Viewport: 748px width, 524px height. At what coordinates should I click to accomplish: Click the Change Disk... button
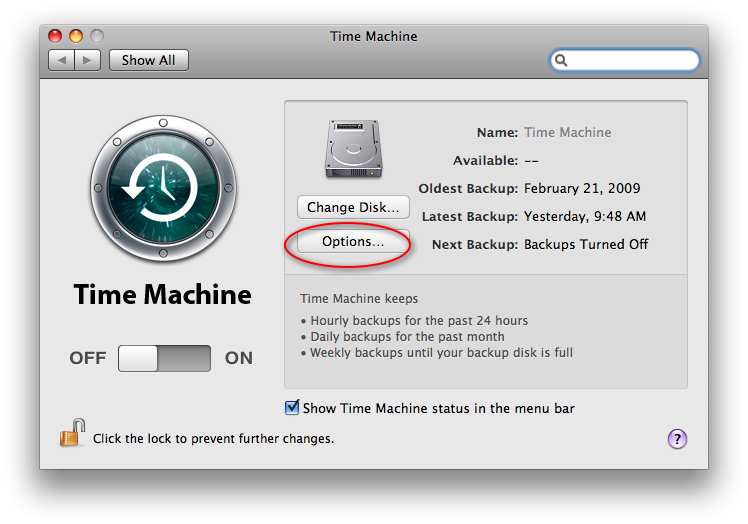353,207
